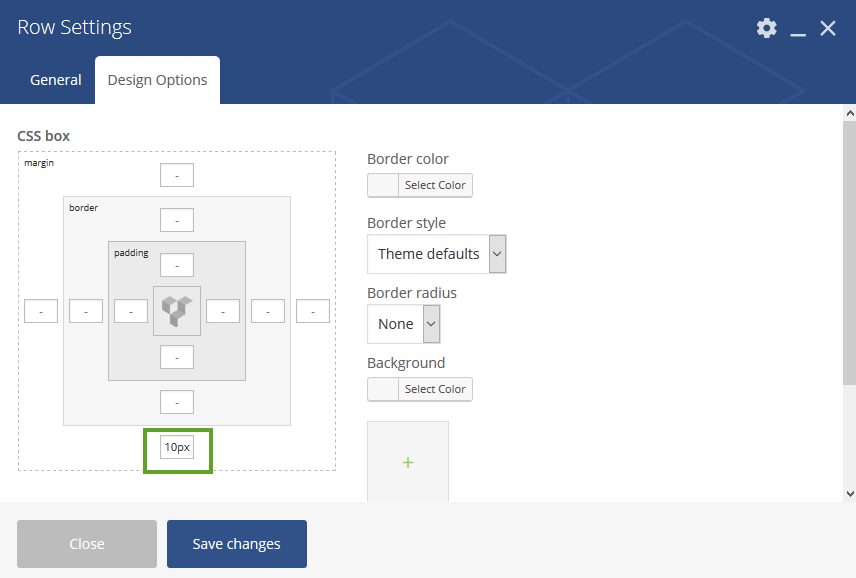
Task: Click the scrollbar up arrow
Action: [x=850, y=113]
